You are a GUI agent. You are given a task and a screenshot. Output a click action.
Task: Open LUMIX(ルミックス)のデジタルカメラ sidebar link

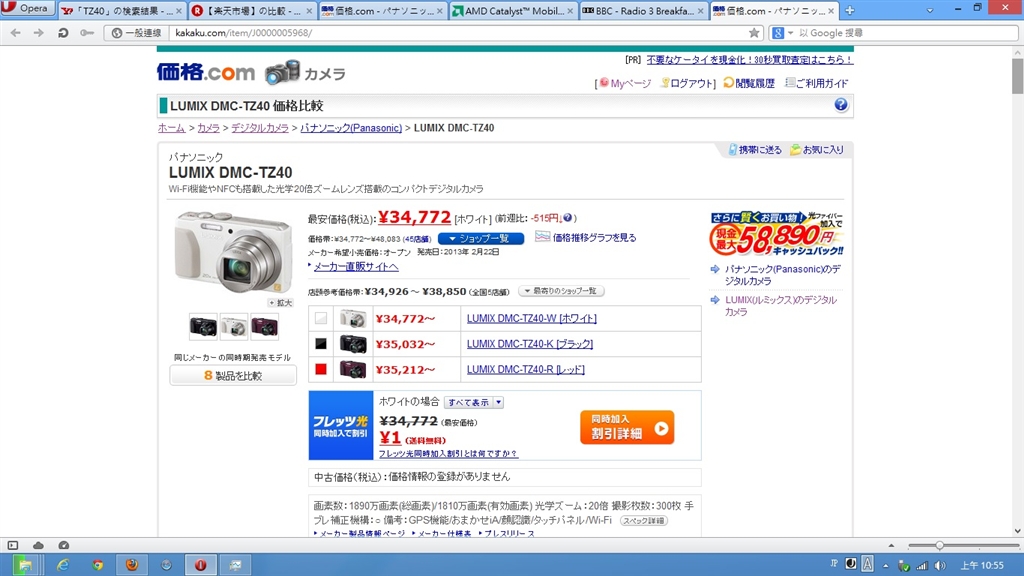pyautogui.click(x=780, y=306)
